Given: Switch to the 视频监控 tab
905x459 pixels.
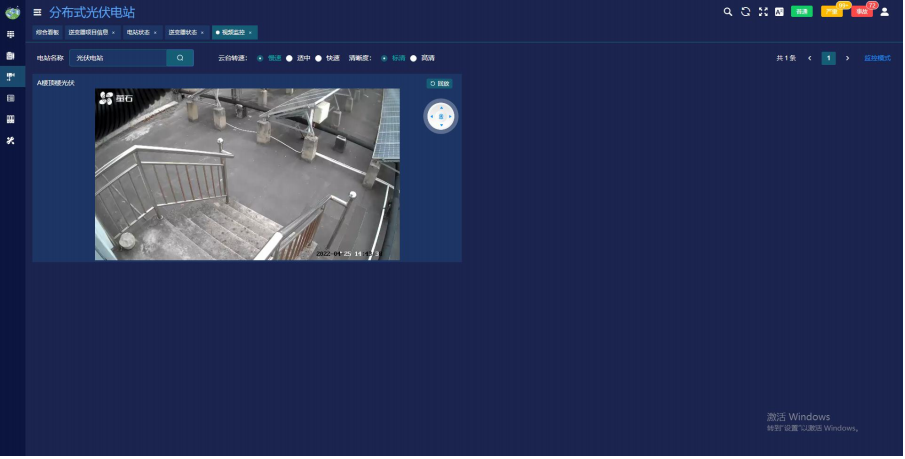Looking at the screenshot, I should point(233,33).
